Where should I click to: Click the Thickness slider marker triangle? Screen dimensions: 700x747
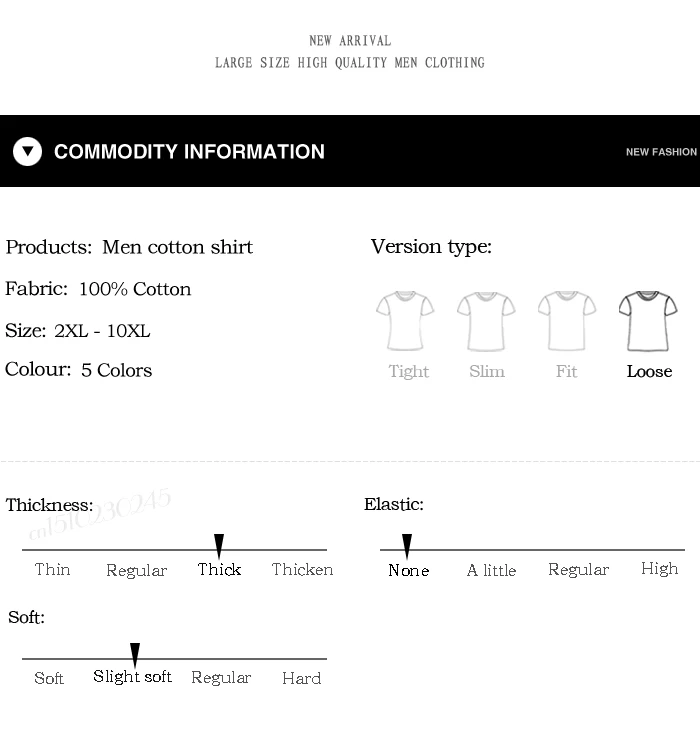point(219,546)
